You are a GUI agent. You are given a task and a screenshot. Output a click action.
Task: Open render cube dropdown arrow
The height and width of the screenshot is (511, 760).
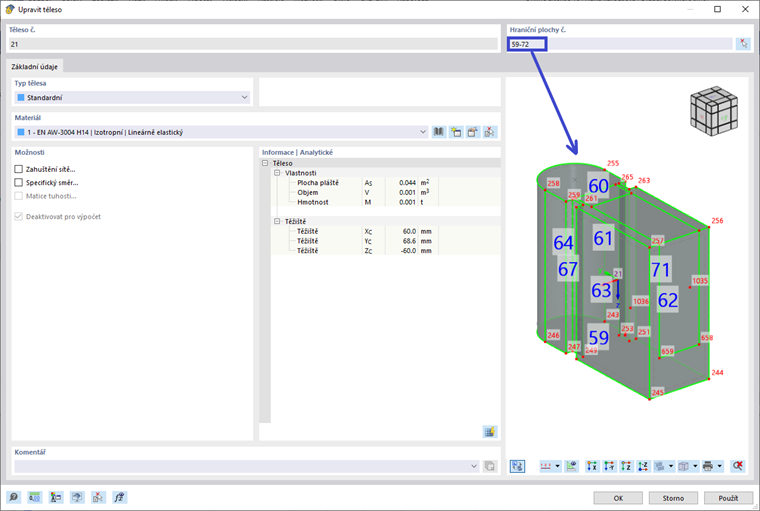pyautogui.click(x=695, y=466)
